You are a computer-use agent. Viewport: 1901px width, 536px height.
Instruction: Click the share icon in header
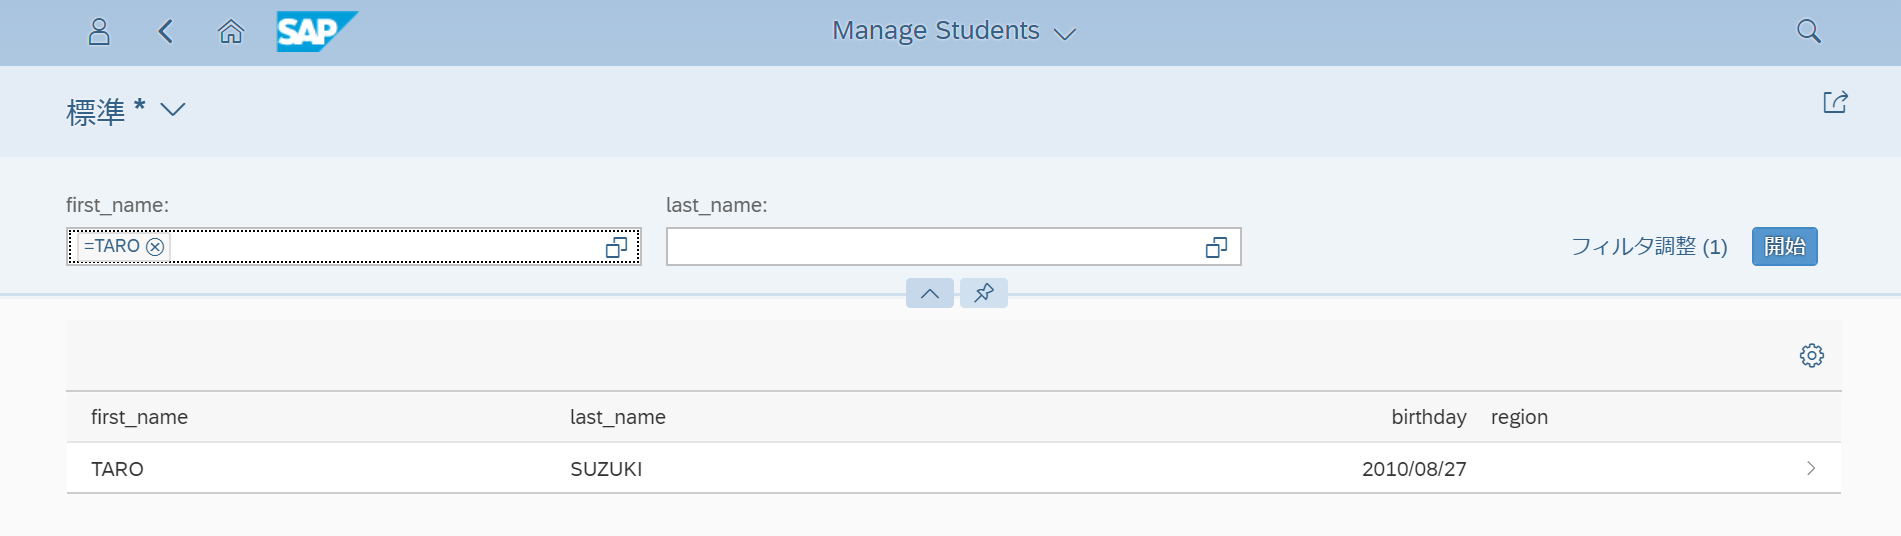click(1835, 103)
